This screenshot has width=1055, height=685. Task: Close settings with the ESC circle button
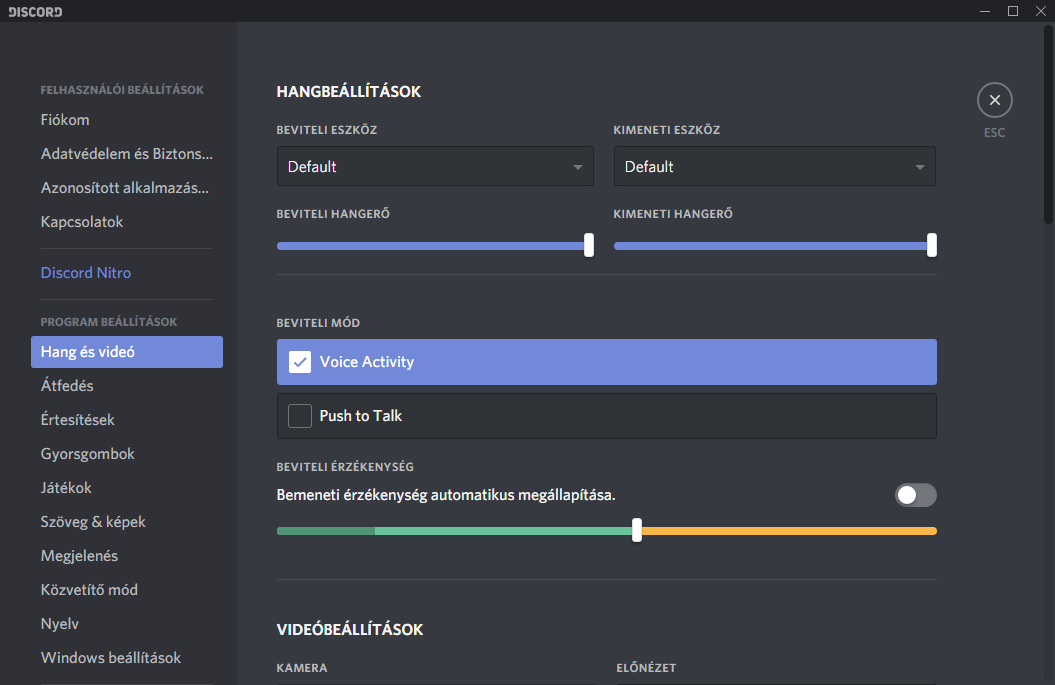994,100
